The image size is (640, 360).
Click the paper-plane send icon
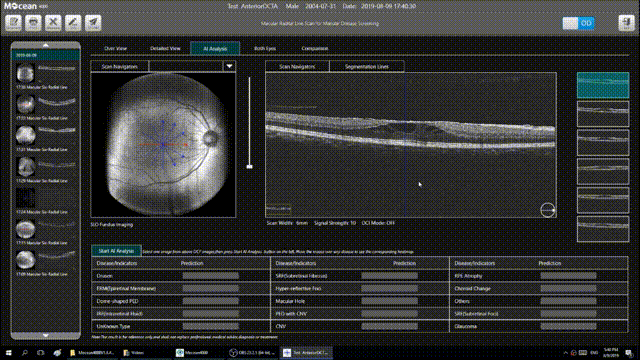(x=93, y=23)
